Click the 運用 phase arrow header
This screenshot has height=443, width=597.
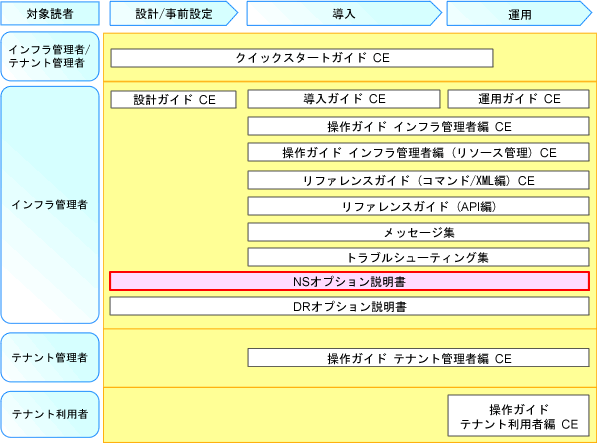(x=519, y=13)
